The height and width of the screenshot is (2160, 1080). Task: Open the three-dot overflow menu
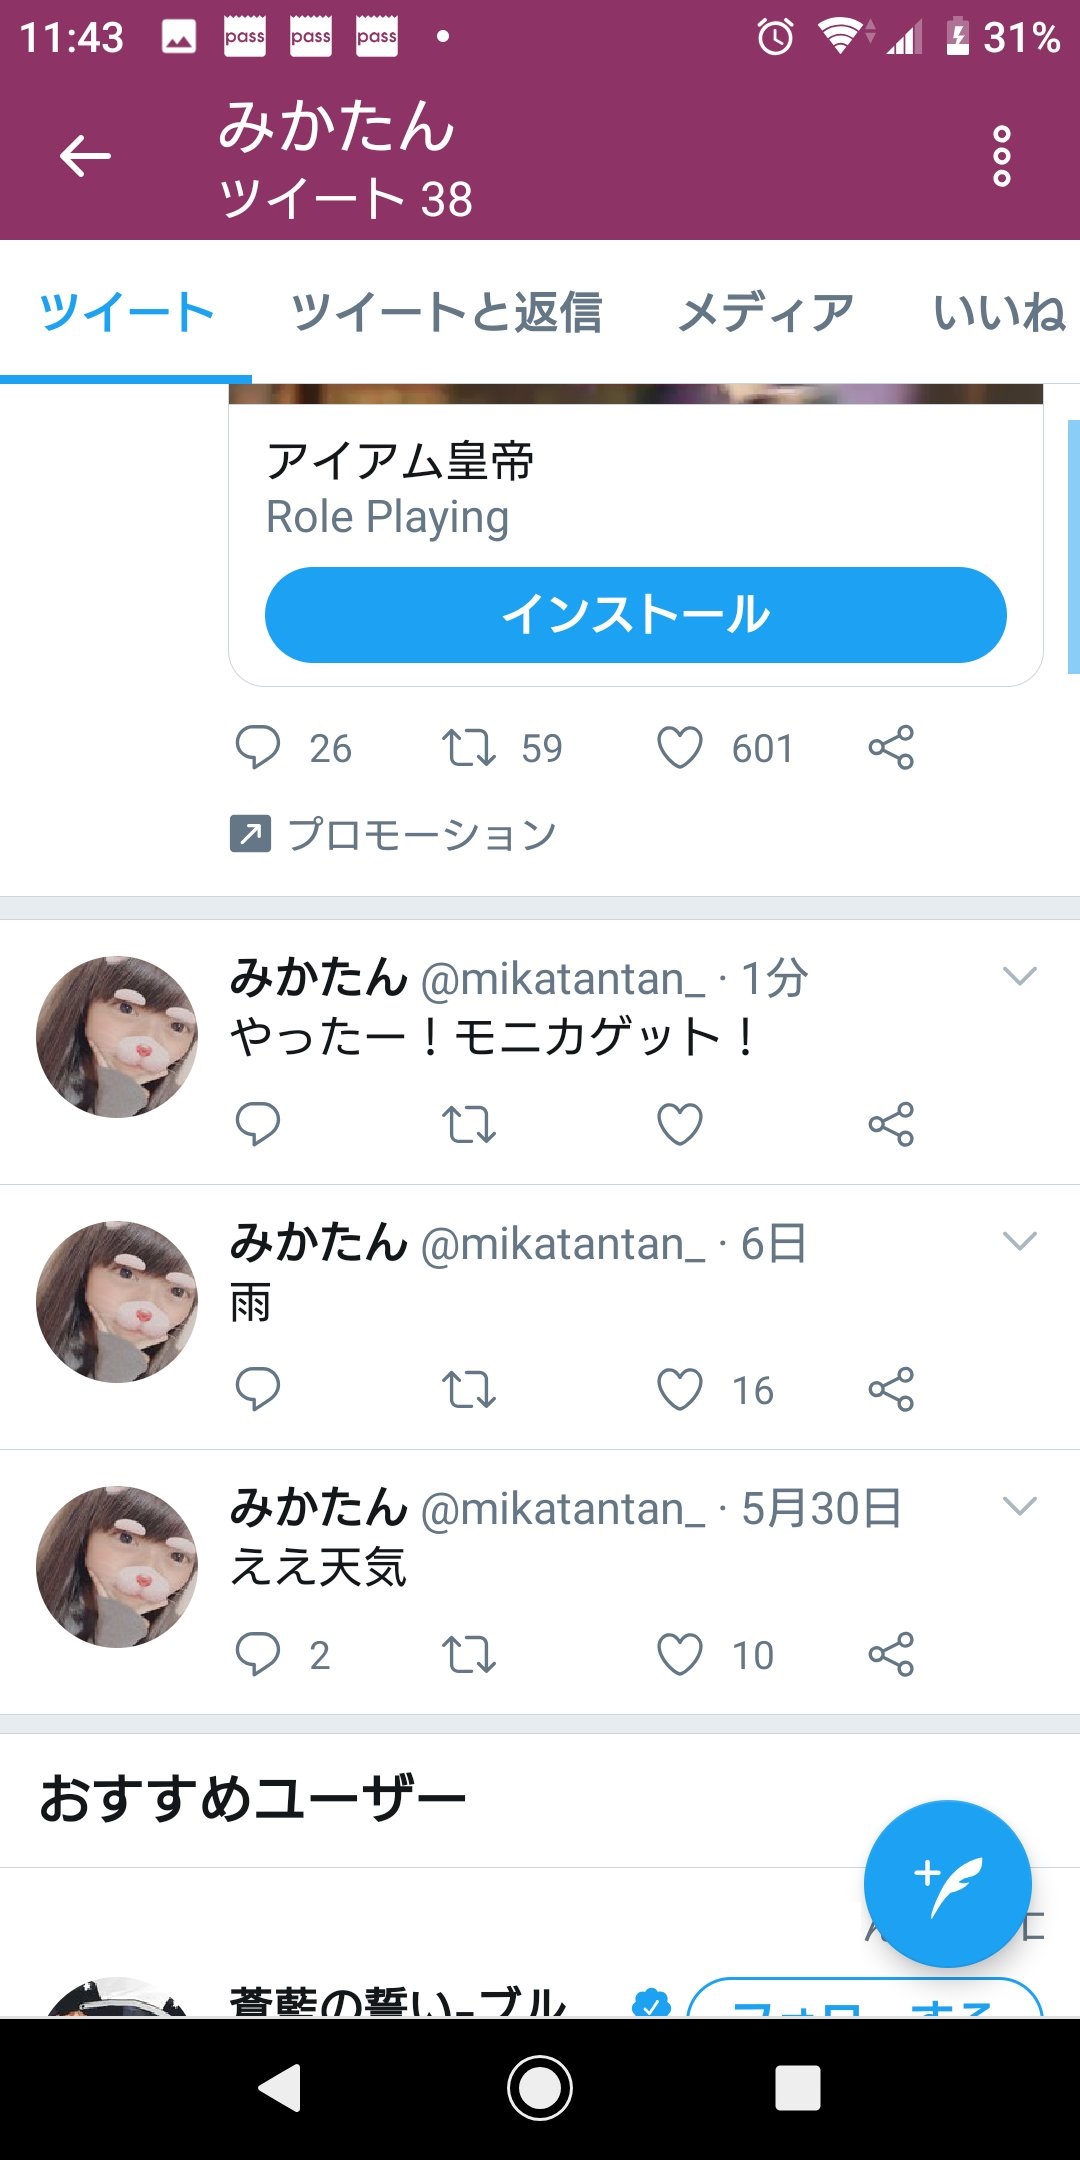tap(1001, 156)
